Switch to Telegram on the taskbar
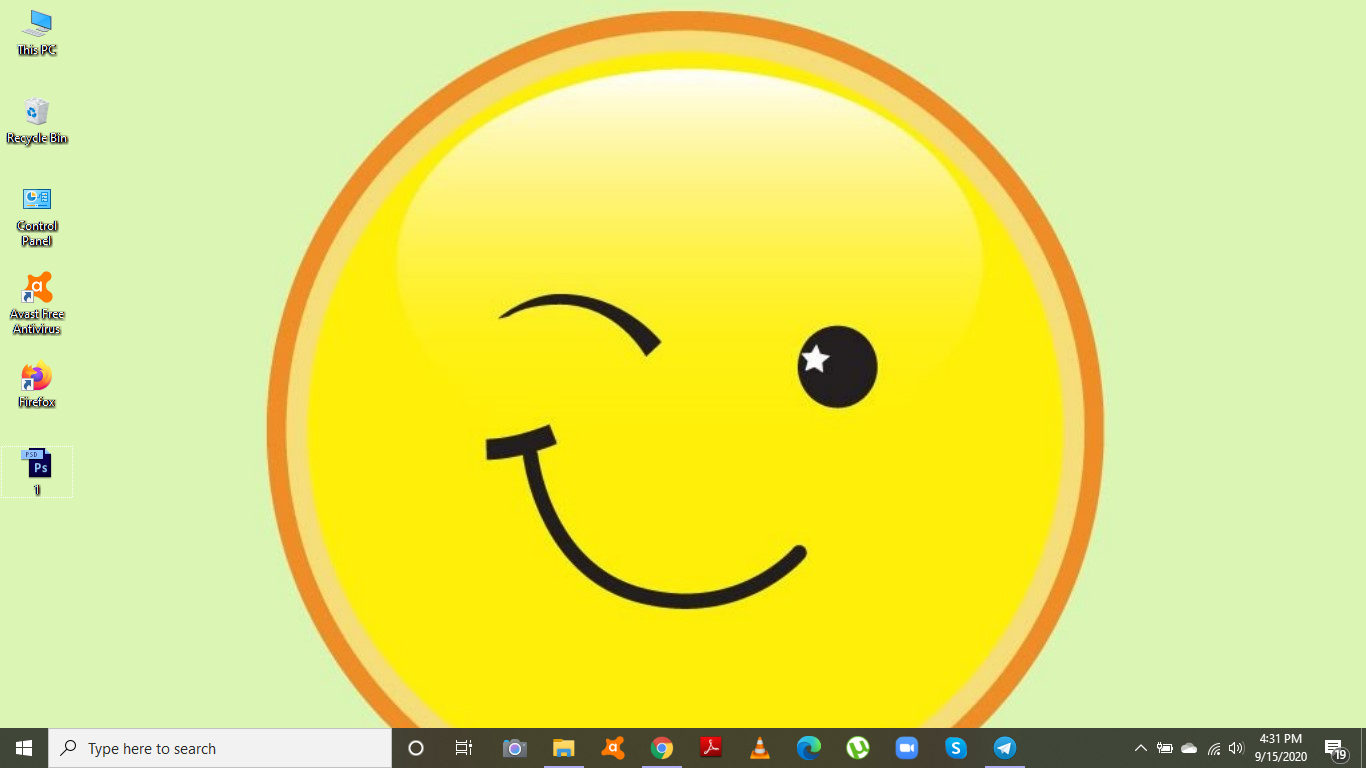The width and height of the screenshot is (1366, 768). tap(1005, 748)
